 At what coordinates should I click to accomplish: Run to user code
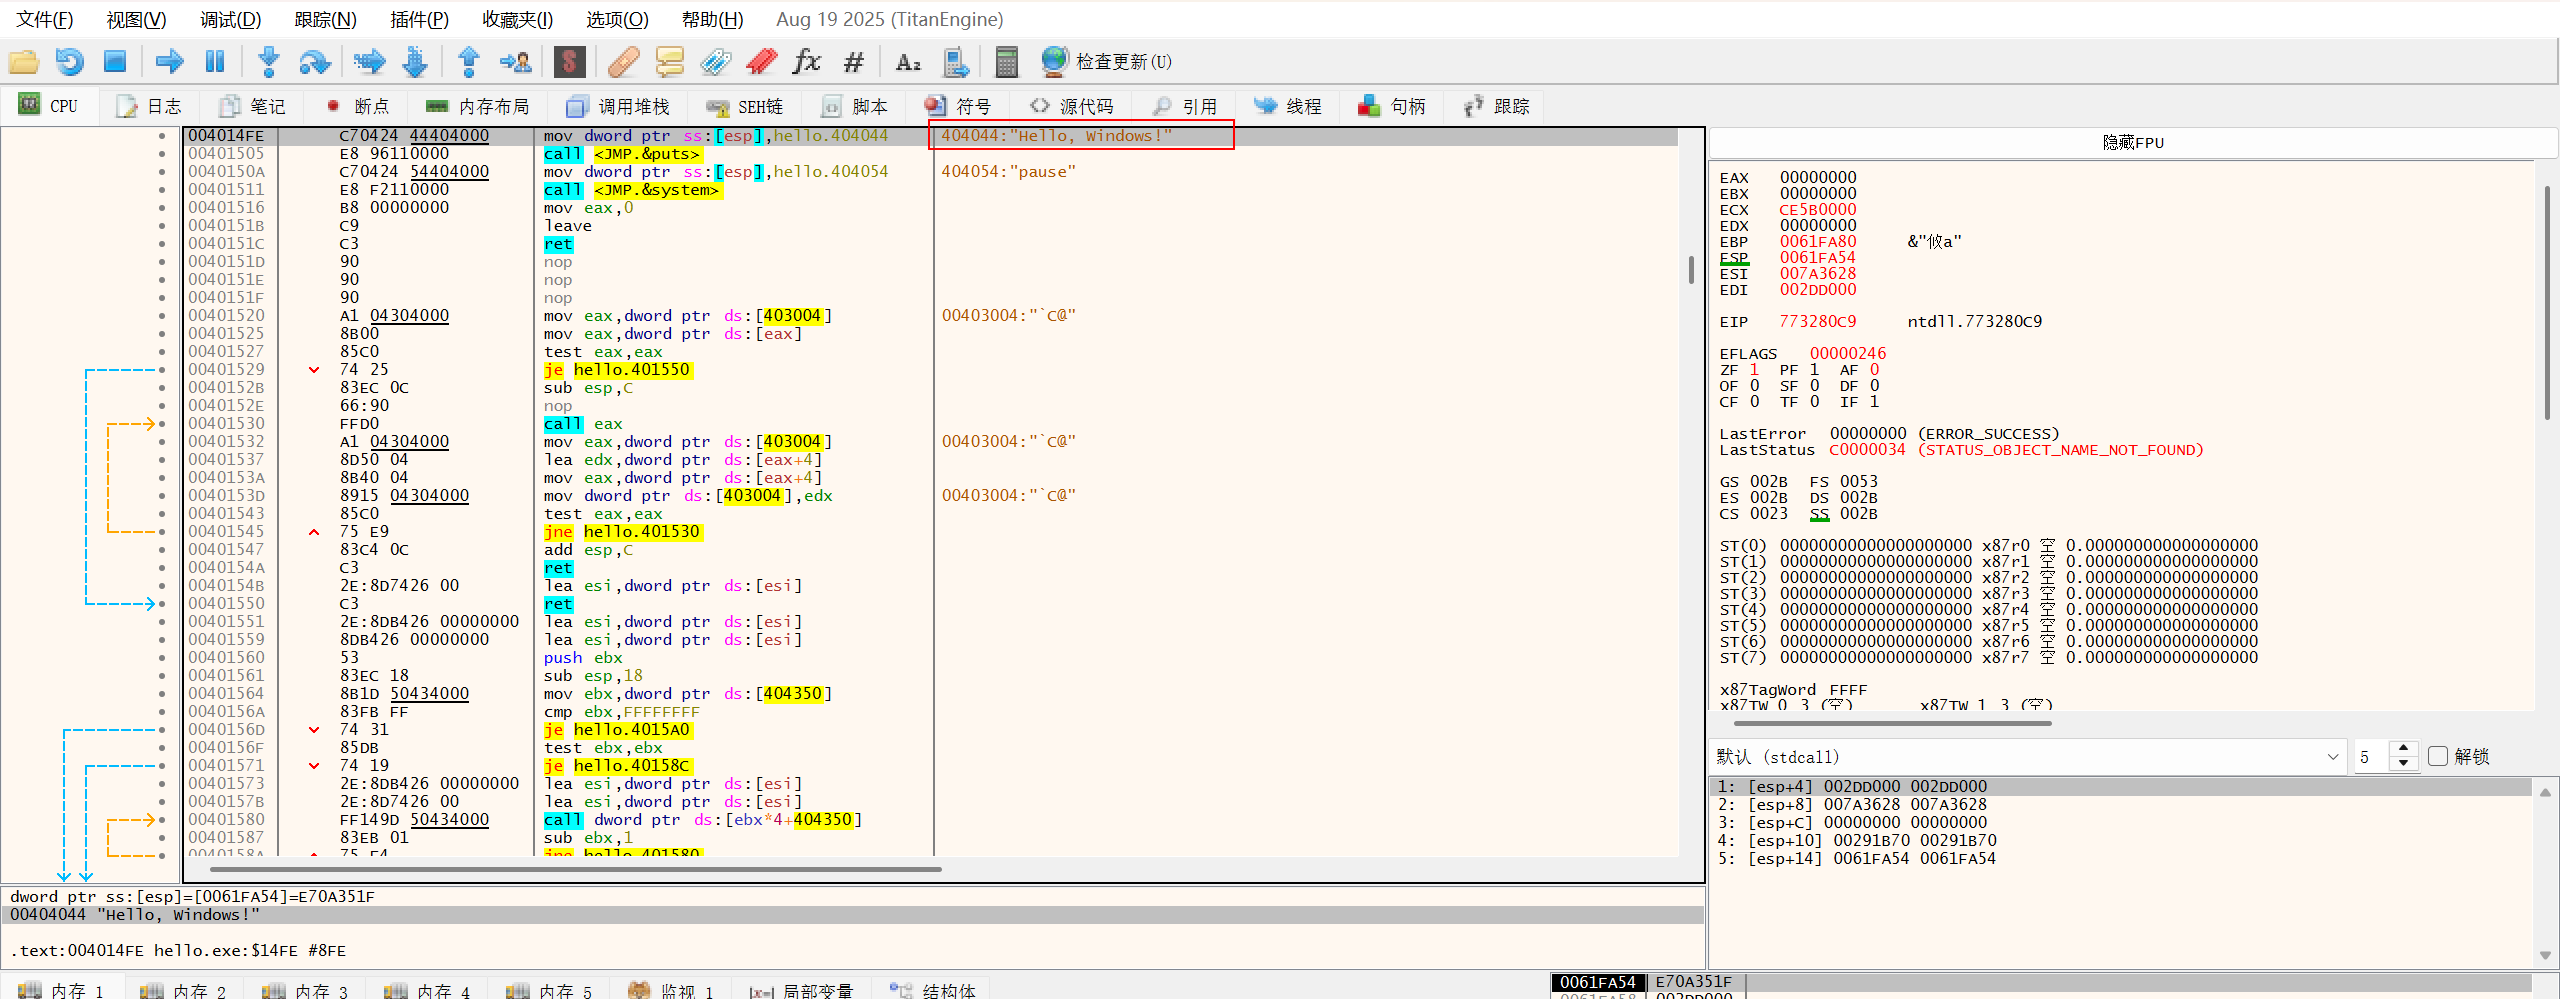tap(516, 62)
